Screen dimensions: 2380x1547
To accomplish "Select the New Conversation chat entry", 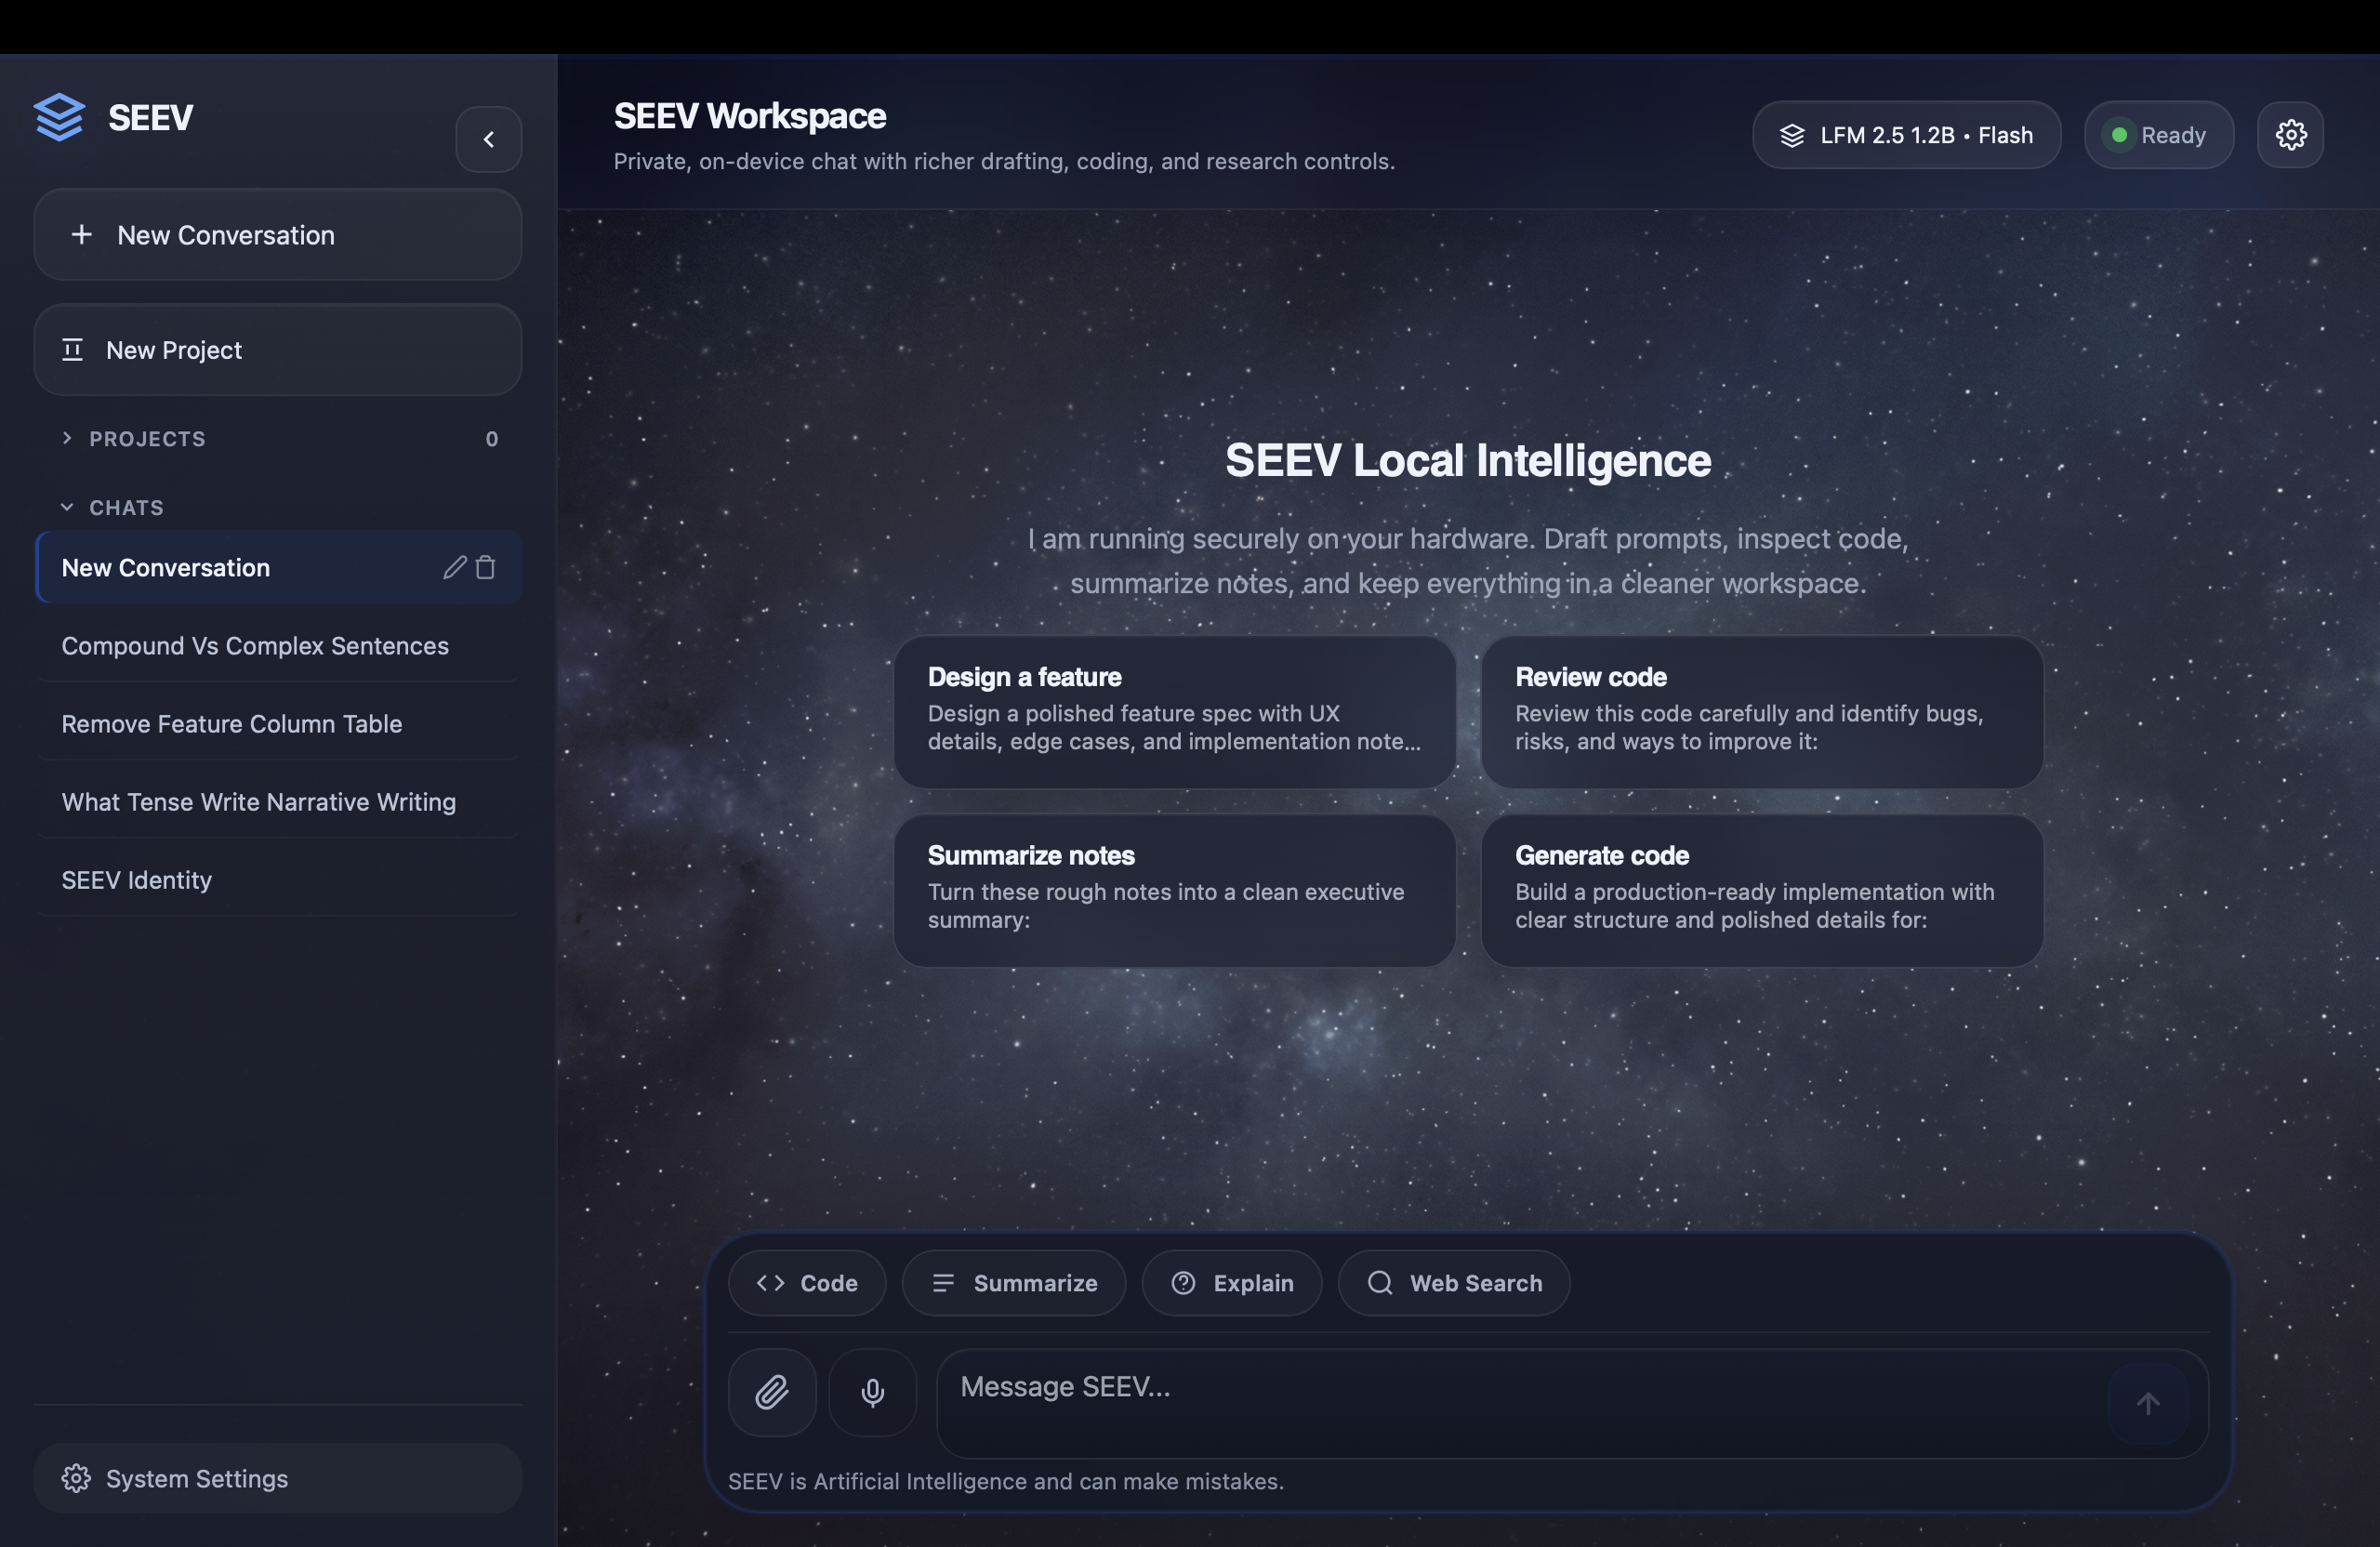I will tap(278, 567).
